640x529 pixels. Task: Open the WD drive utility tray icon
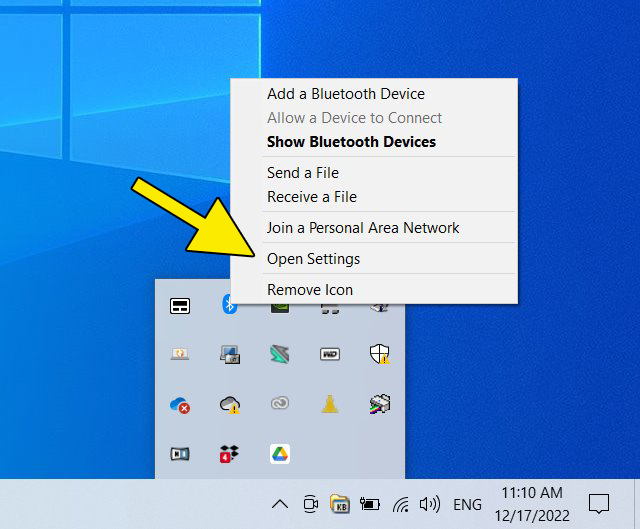330,354
